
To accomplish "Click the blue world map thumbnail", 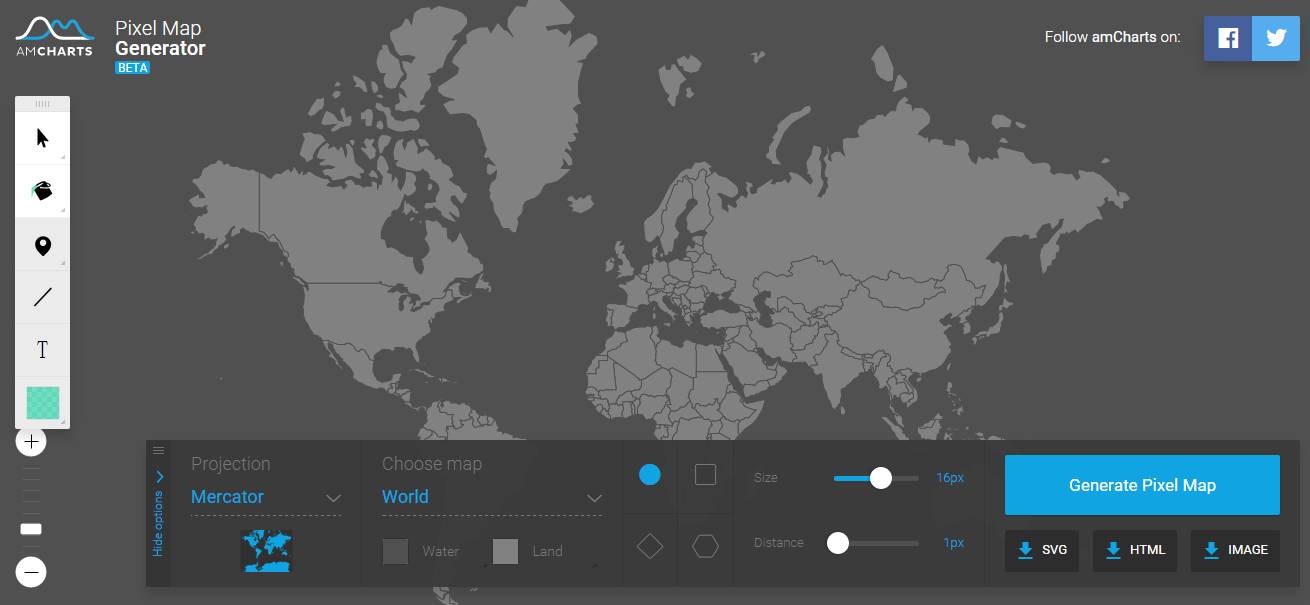I will [266, 551].
